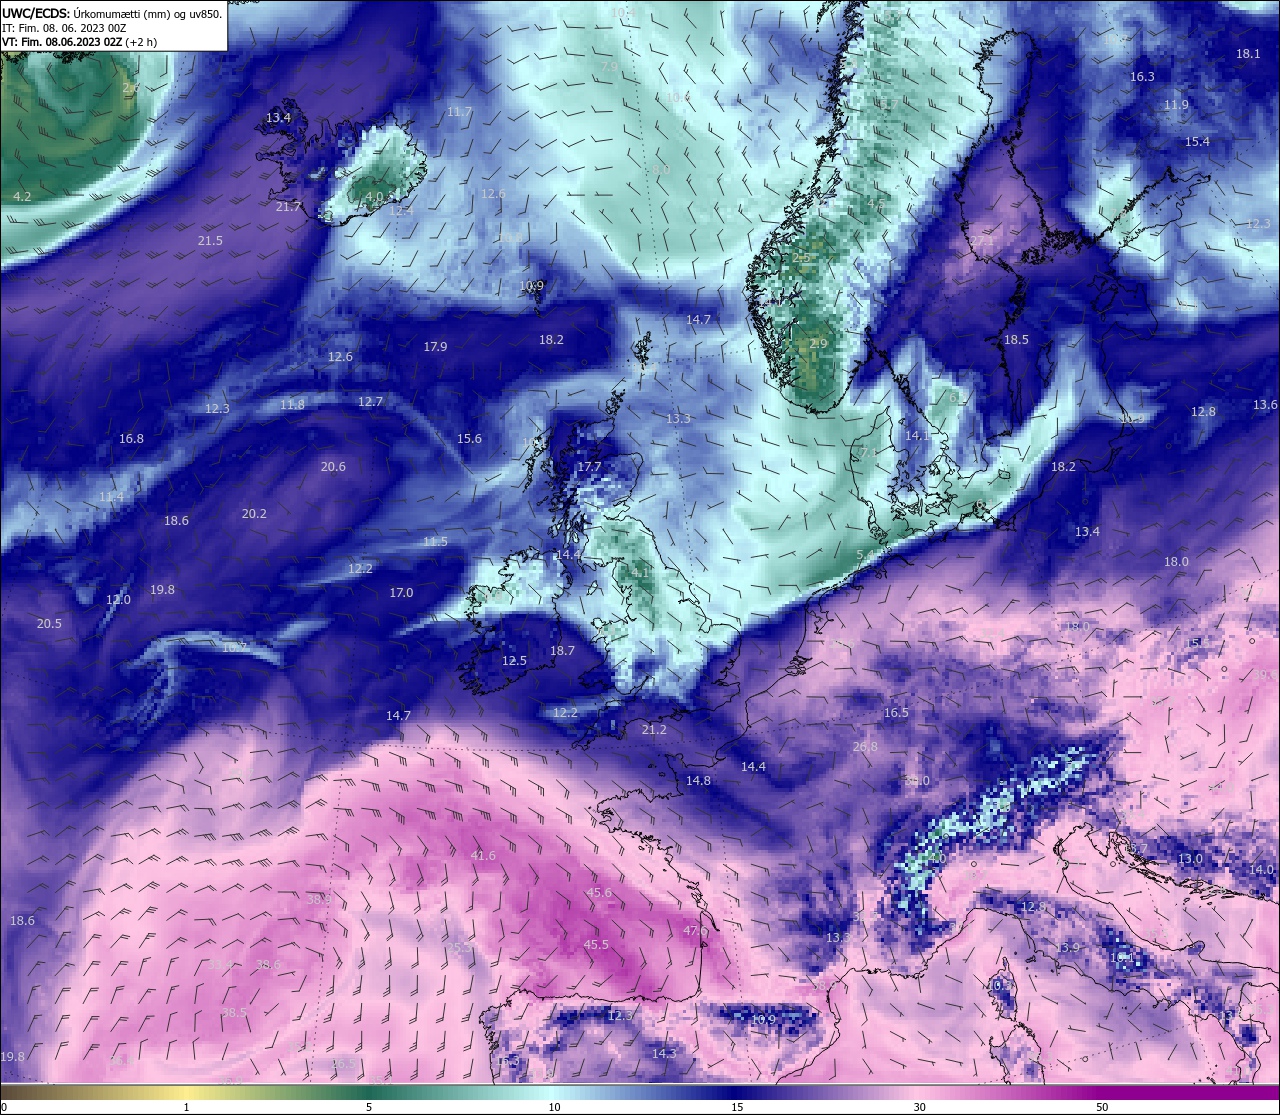Click the 14.1 value near Denmark
Screen dimensions: 1280x1115
pyautogui.click(x=916, y=436)
